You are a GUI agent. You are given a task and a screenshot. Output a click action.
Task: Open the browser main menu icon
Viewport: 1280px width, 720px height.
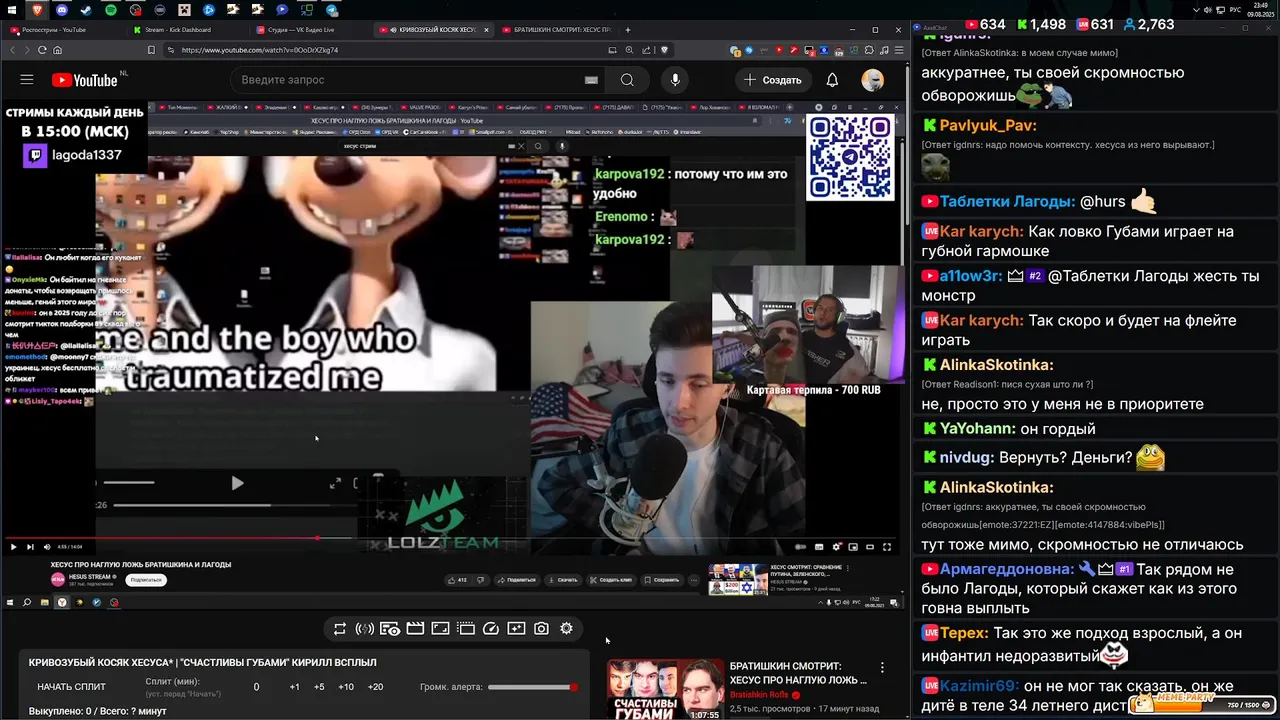point(899,50)
